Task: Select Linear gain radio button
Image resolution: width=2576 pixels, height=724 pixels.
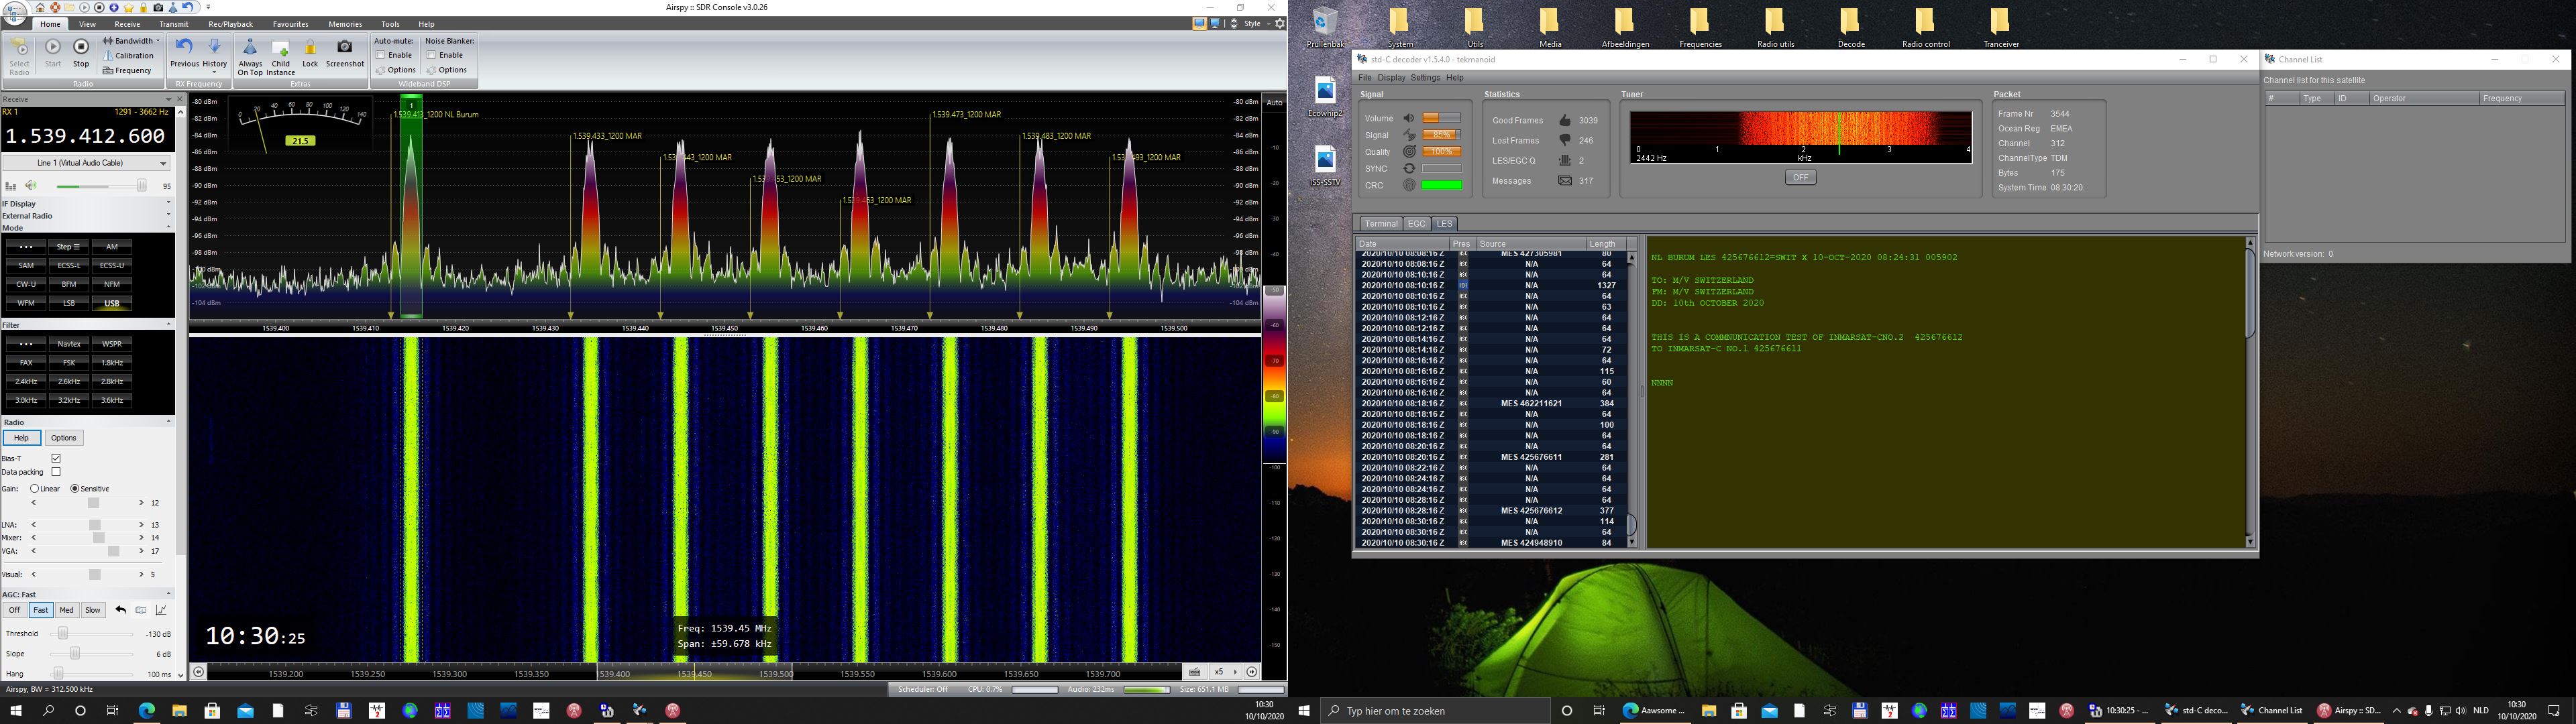Action: click(35, 489)
